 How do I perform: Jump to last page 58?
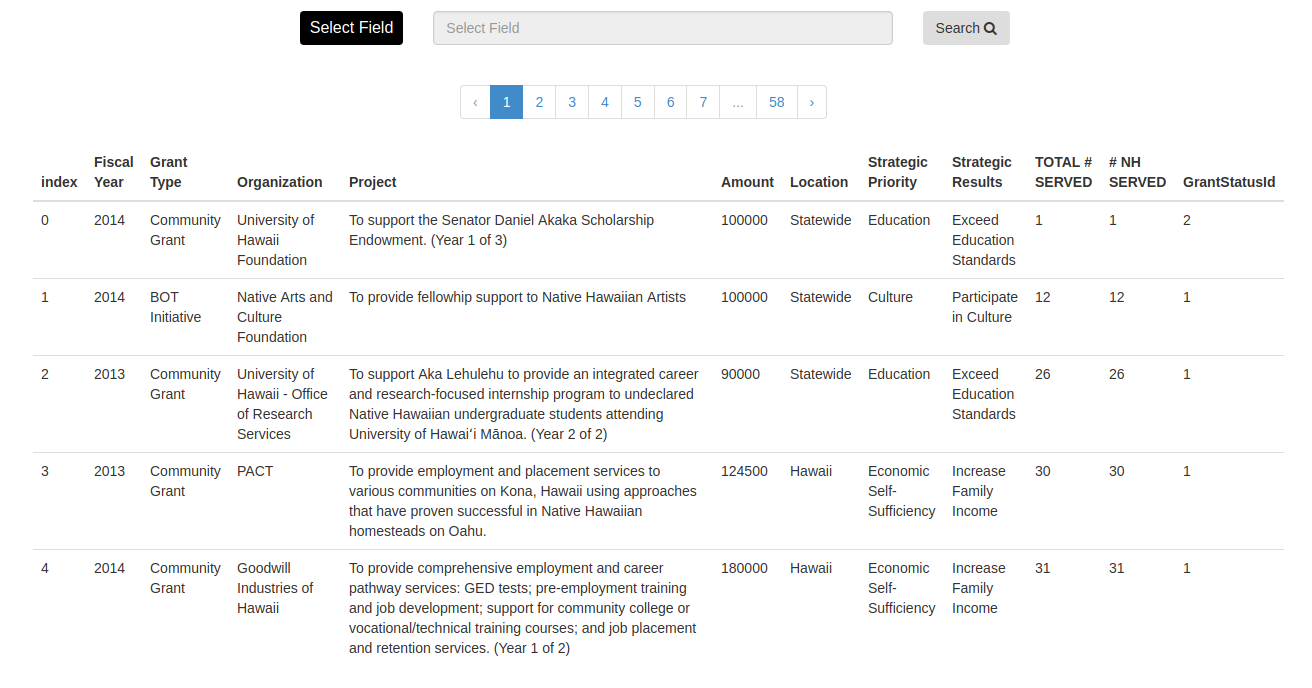click(x=777, y=102)
